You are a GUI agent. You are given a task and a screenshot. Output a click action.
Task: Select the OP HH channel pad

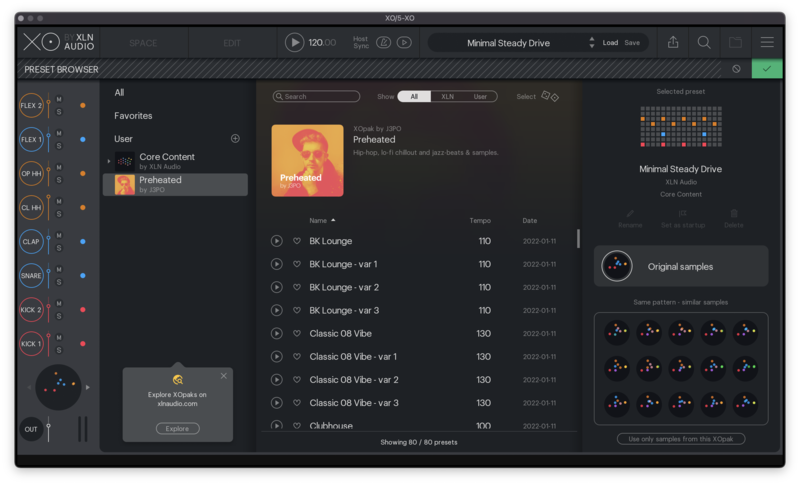tap(31, 173)
